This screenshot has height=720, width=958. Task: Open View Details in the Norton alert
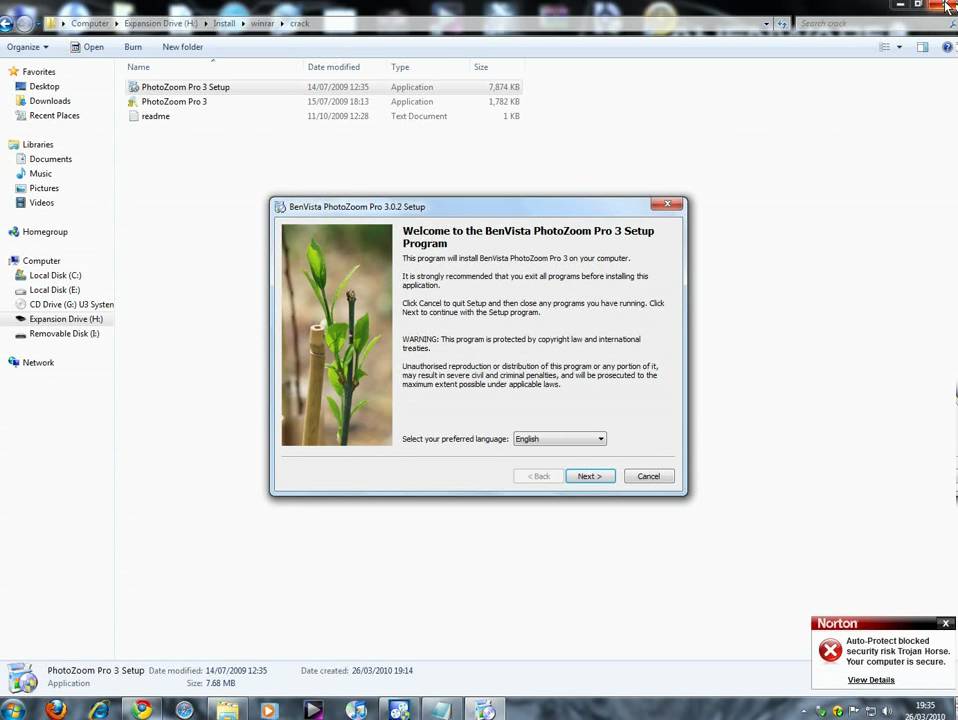(871, 680)
